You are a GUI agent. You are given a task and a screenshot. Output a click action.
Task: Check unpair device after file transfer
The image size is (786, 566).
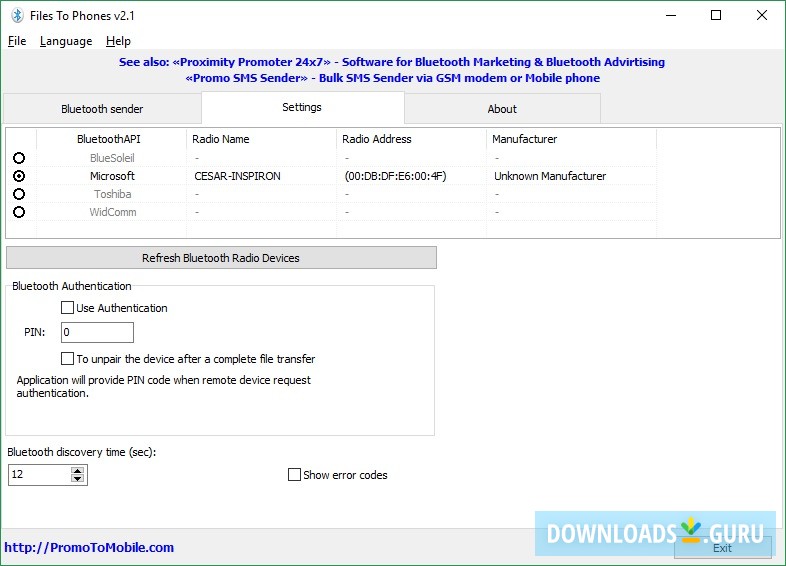(67, 358)
